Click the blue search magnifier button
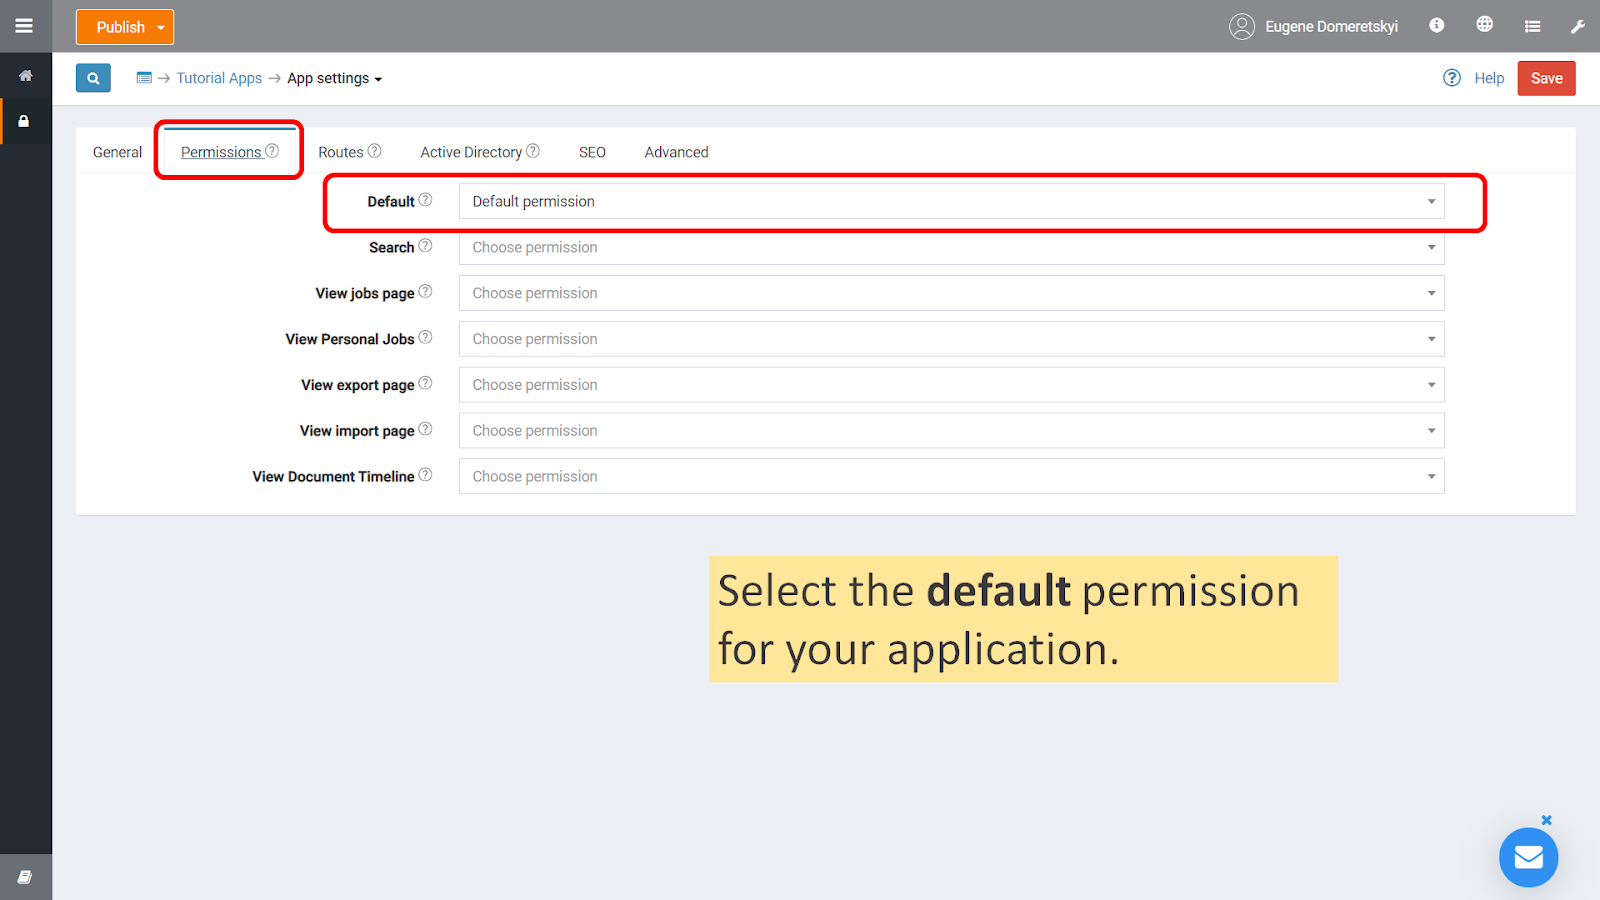The image size is (1600, 900). click(93, 78)
